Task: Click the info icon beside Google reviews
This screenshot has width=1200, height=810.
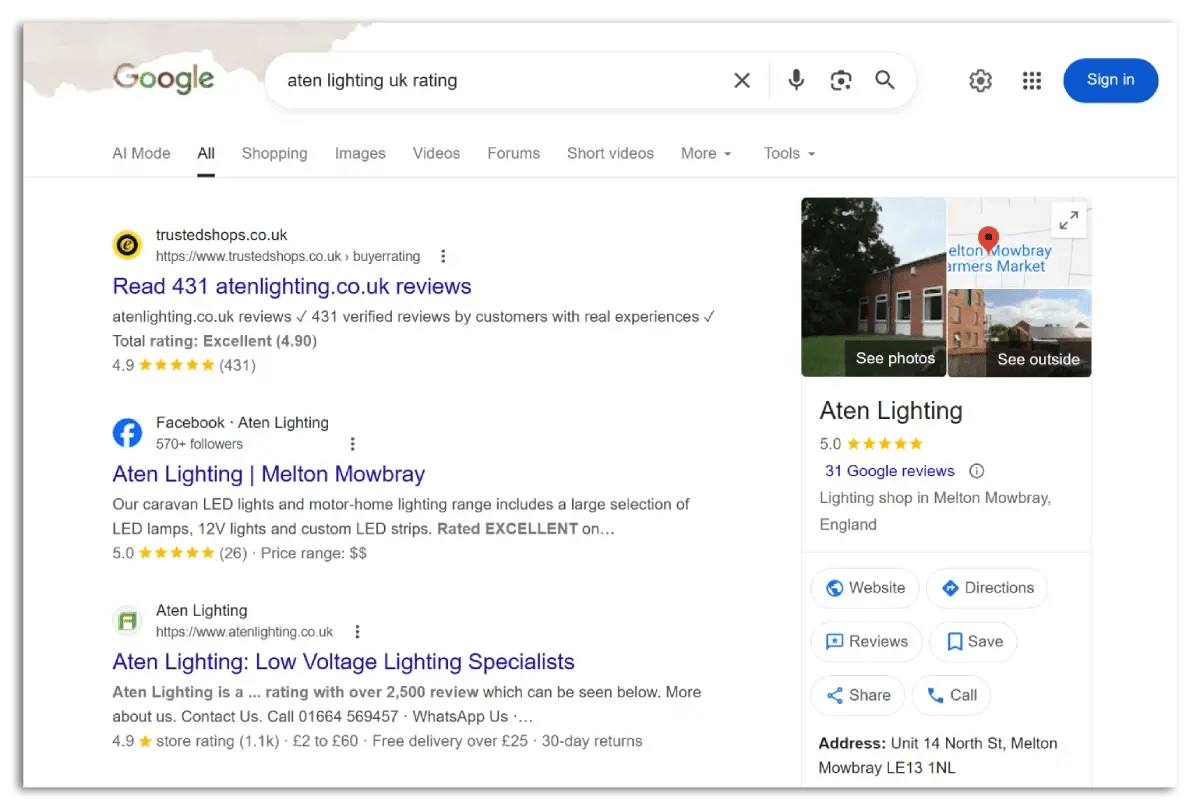Action: coord(975,470)
